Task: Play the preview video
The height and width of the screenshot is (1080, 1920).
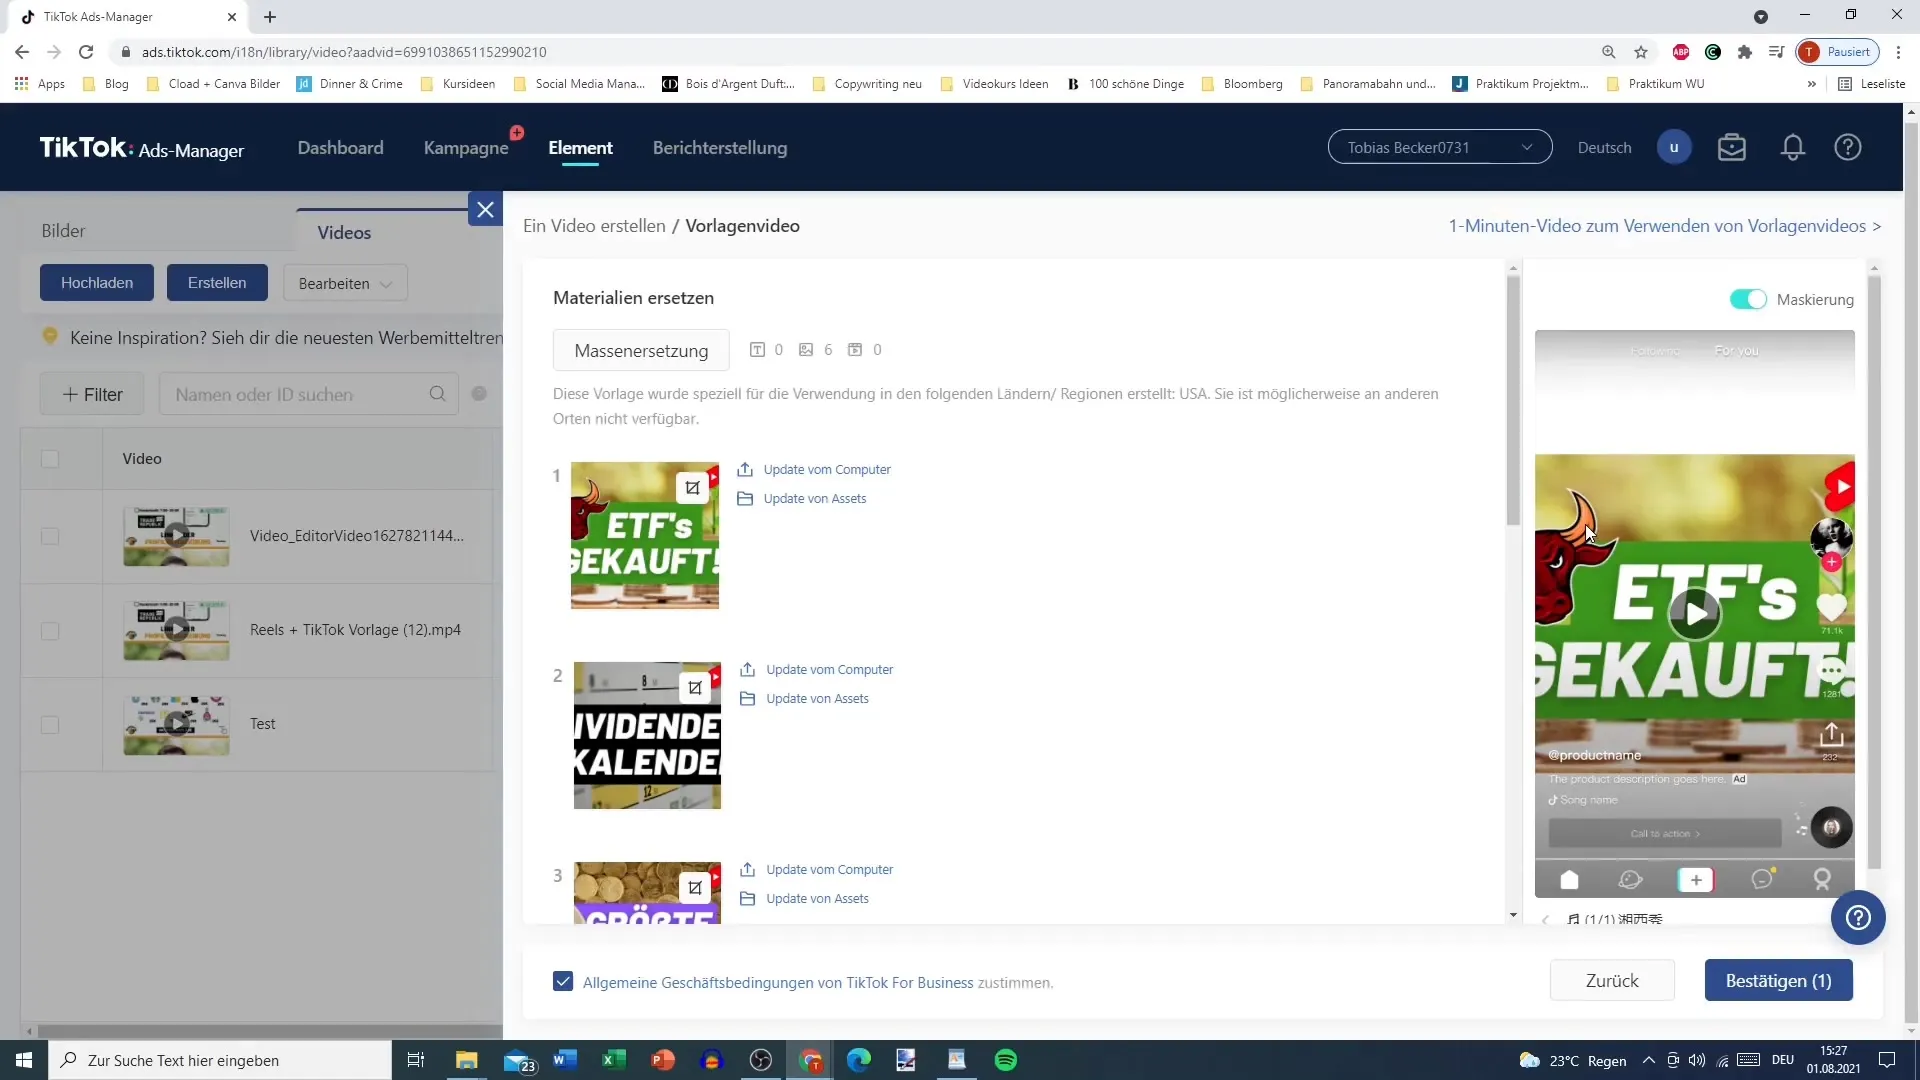Action: [x=1695, y=613]
